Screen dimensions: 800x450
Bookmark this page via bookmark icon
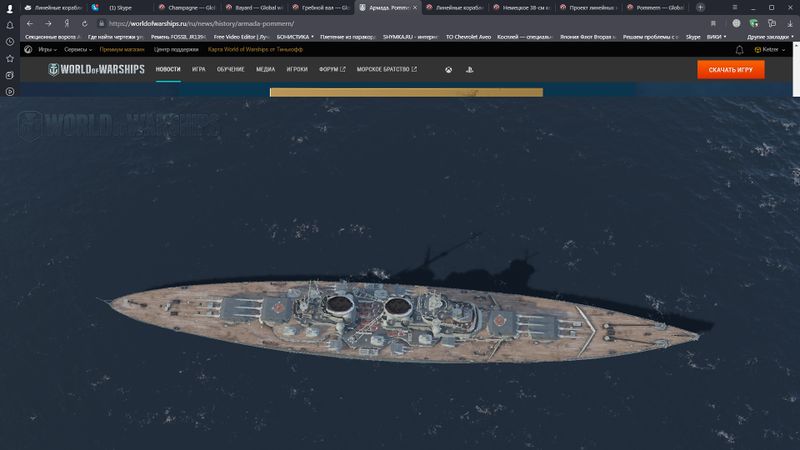(713, 23)
